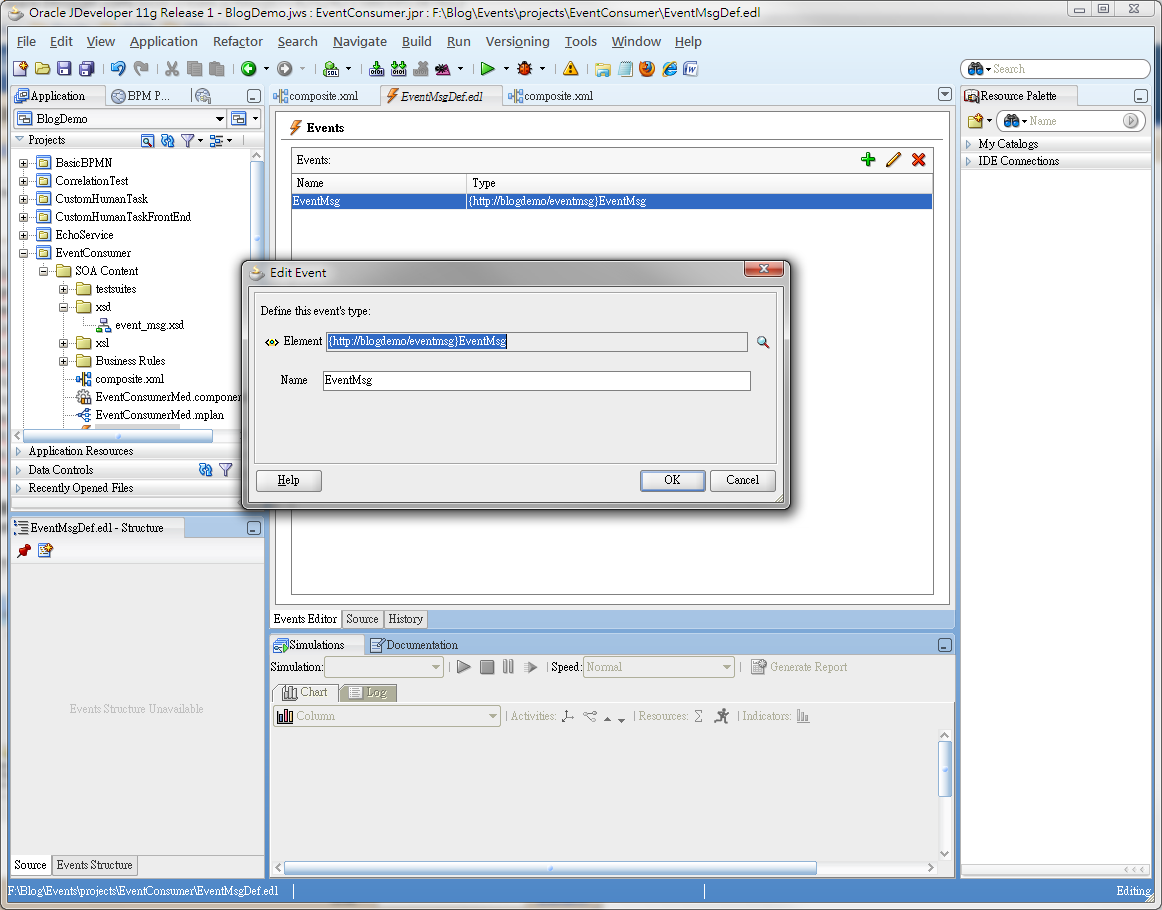Expand the testsuites folder node
Screen dimensions: 1162x910
[x=64, y=290]
